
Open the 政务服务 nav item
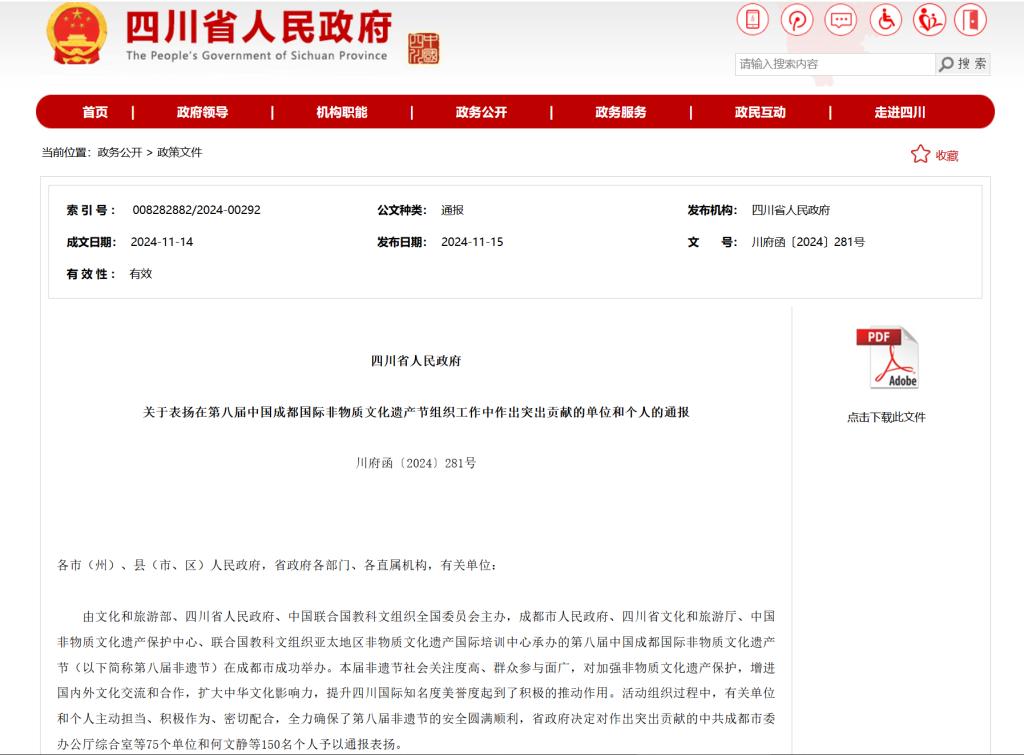pos(620,112)
